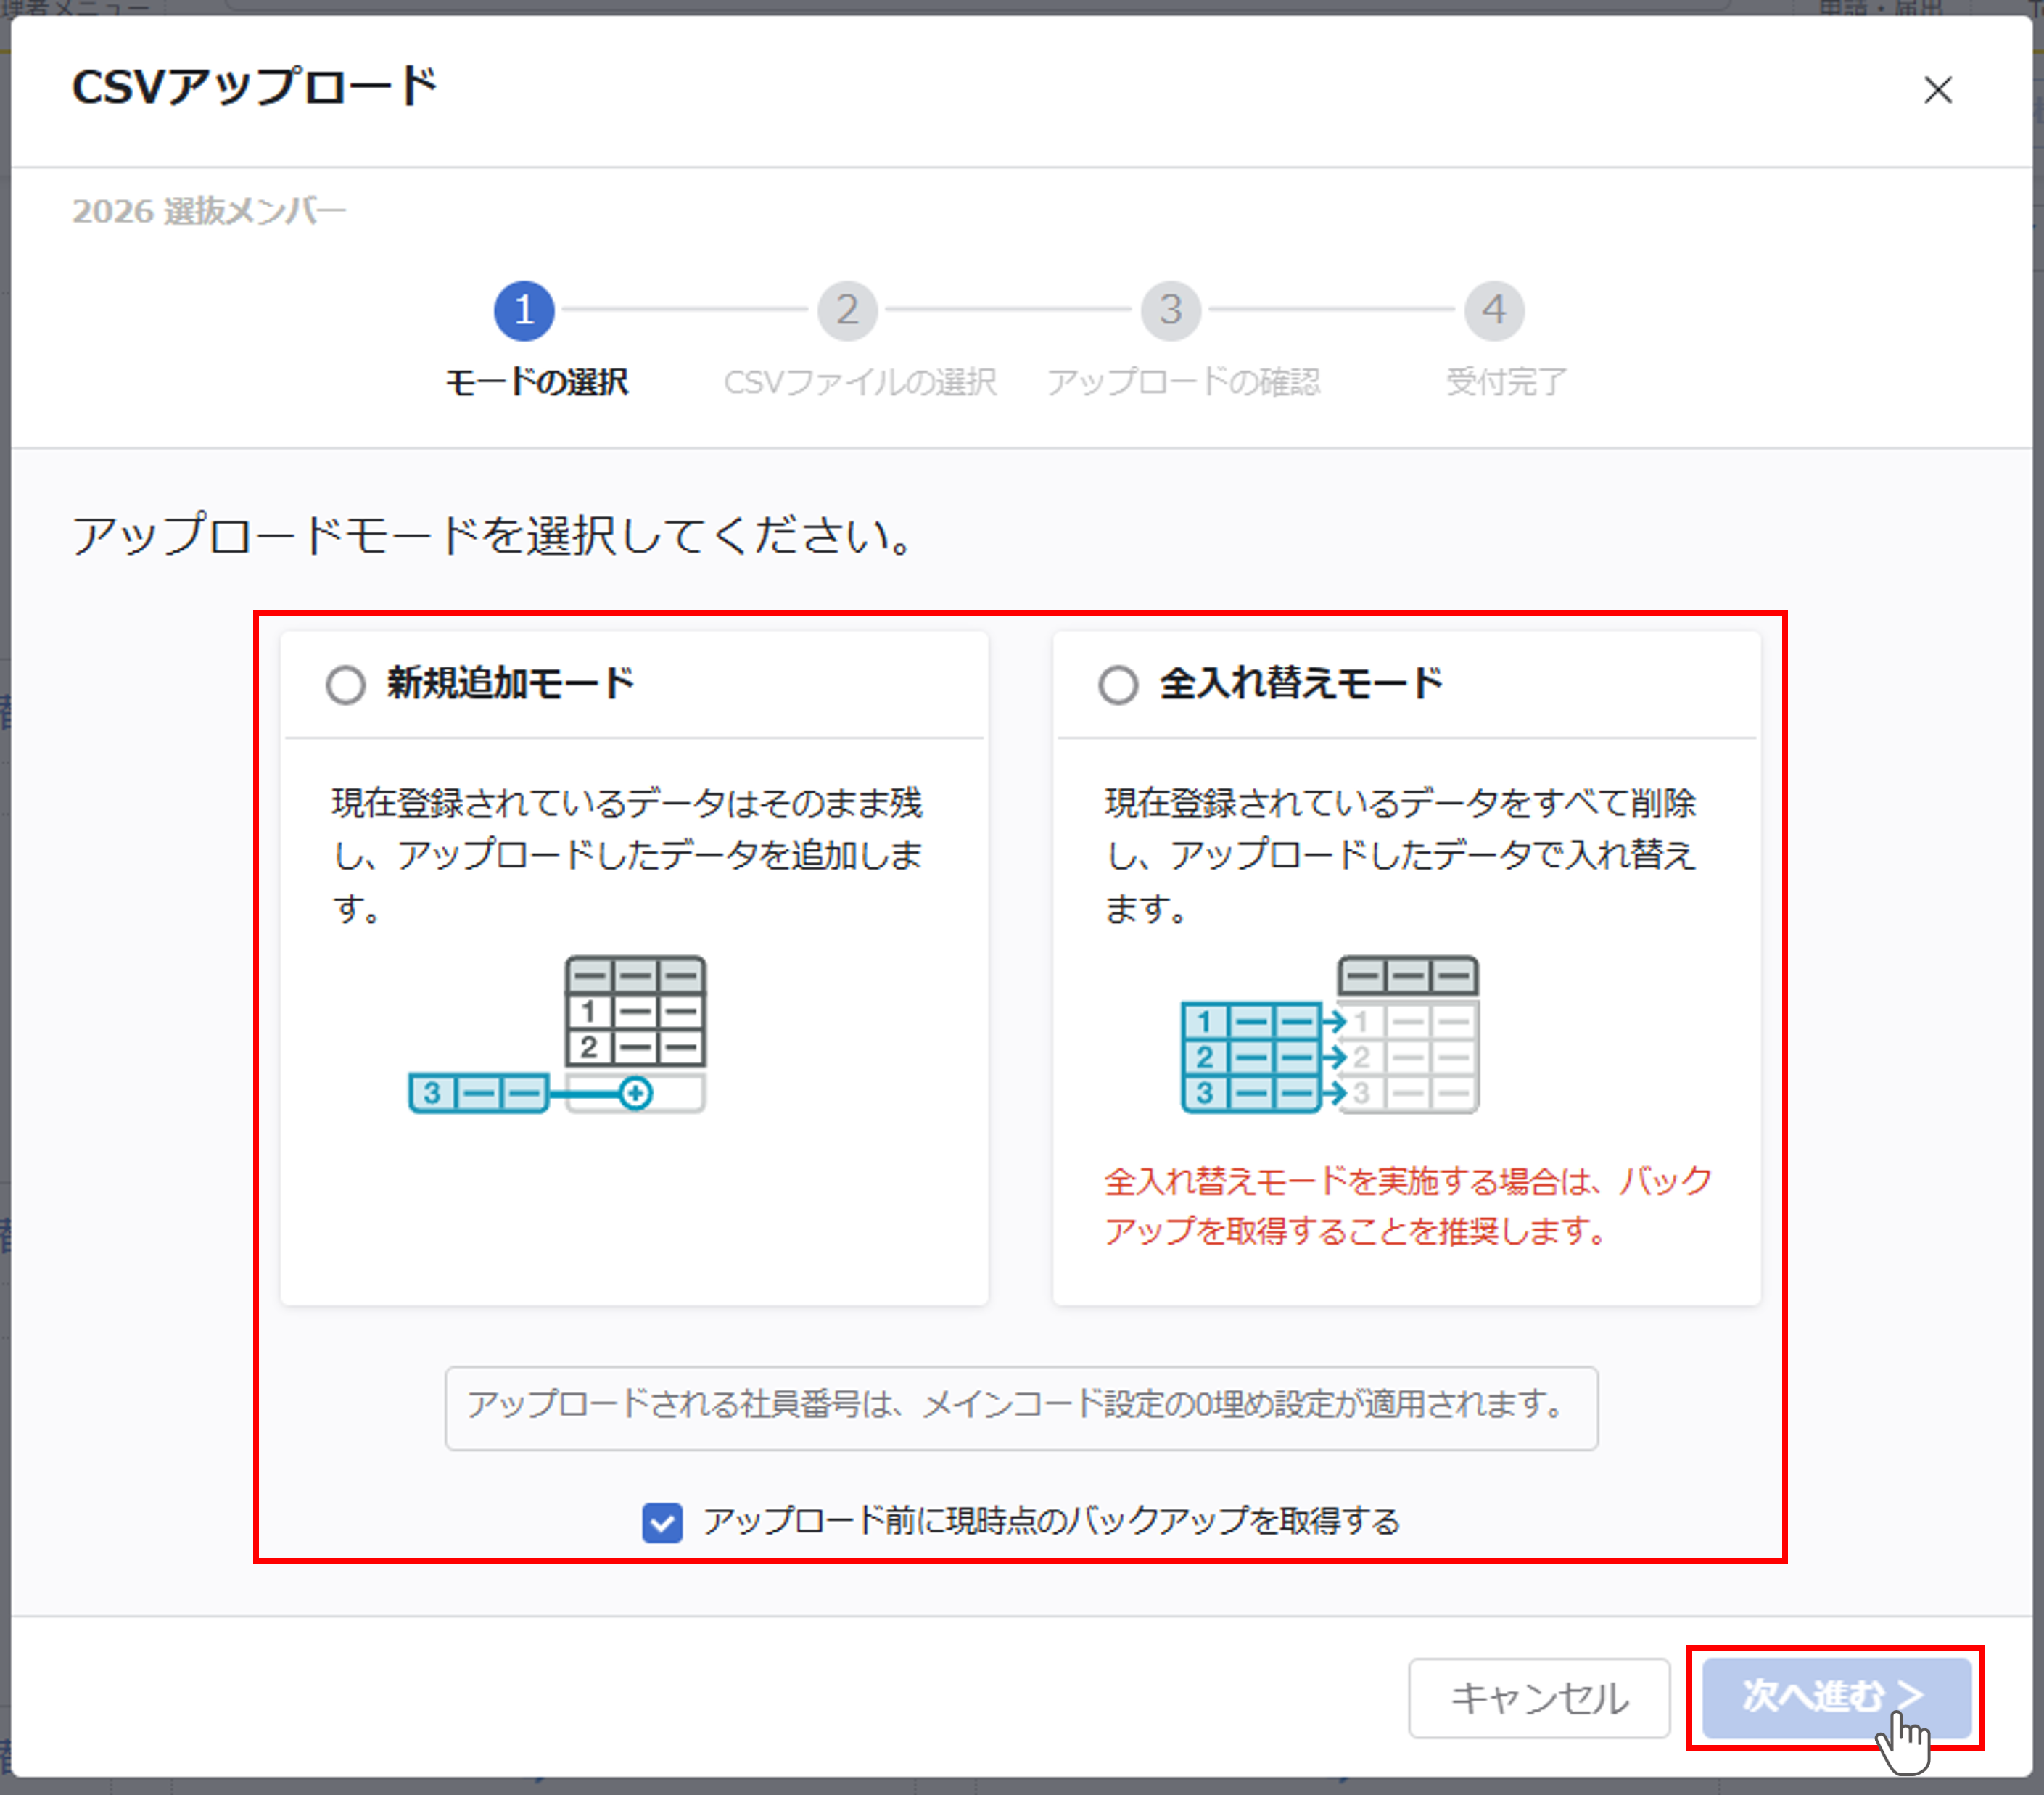Viewport: 2044px width, 1795px height.
Task: Click the 新規追加モード card title
Action: (510, 684)
